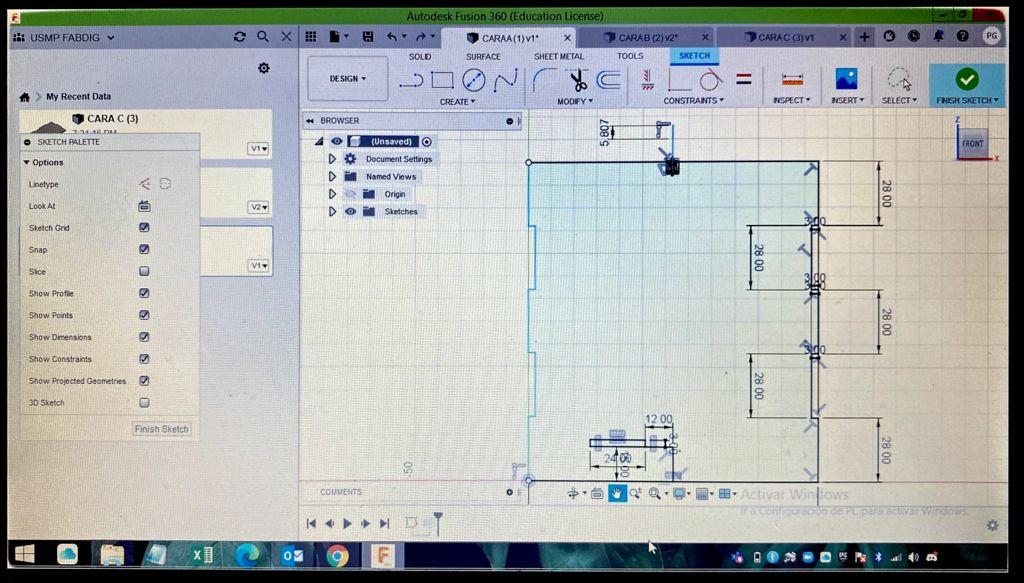
Task: Click the Help question mark icon
Action: tap(963, 37)
